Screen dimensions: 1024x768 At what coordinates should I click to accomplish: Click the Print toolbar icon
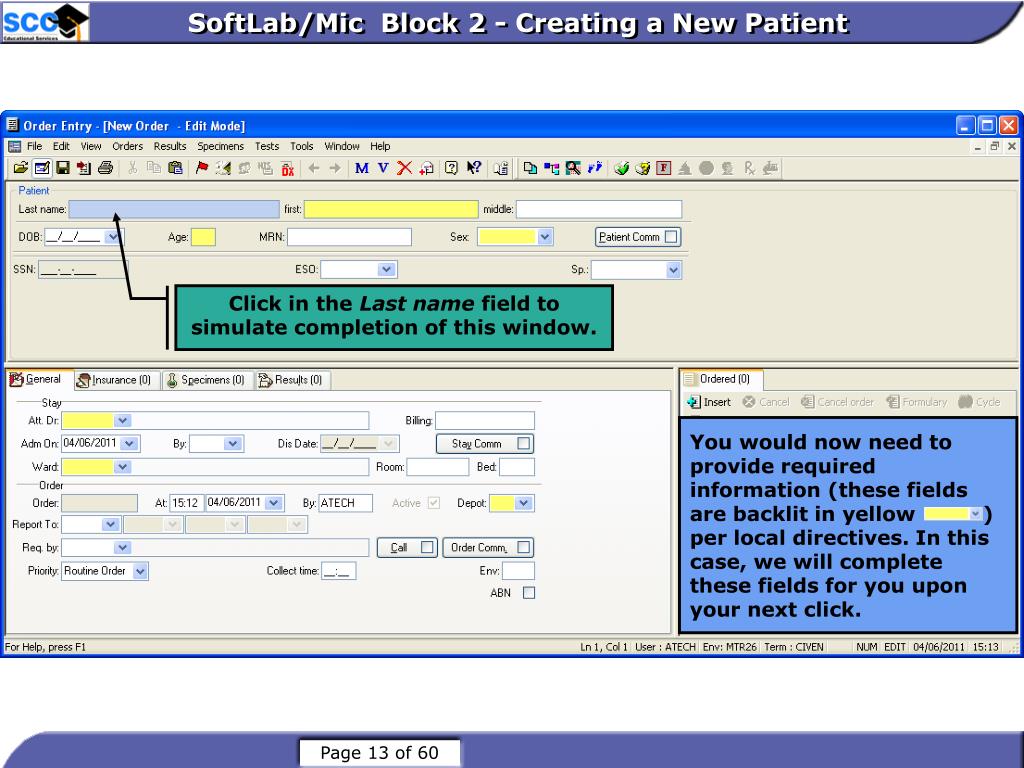105,169
